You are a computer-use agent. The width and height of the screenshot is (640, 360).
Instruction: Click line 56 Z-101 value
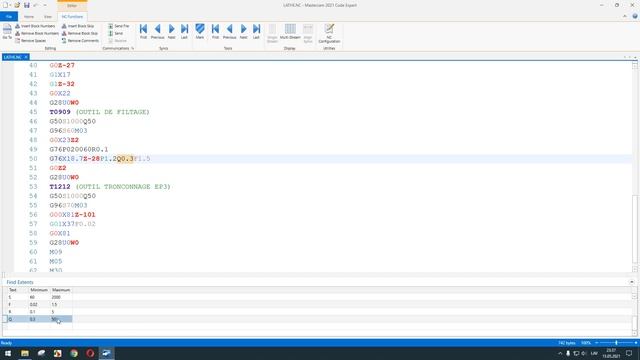point(85,215)
